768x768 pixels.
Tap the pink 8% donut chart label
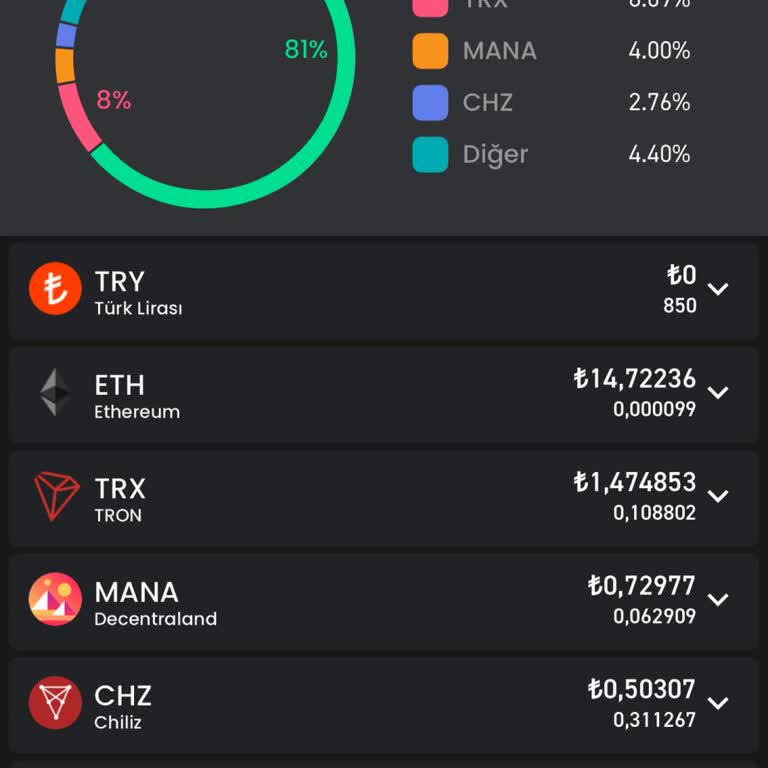pos(114,100)
